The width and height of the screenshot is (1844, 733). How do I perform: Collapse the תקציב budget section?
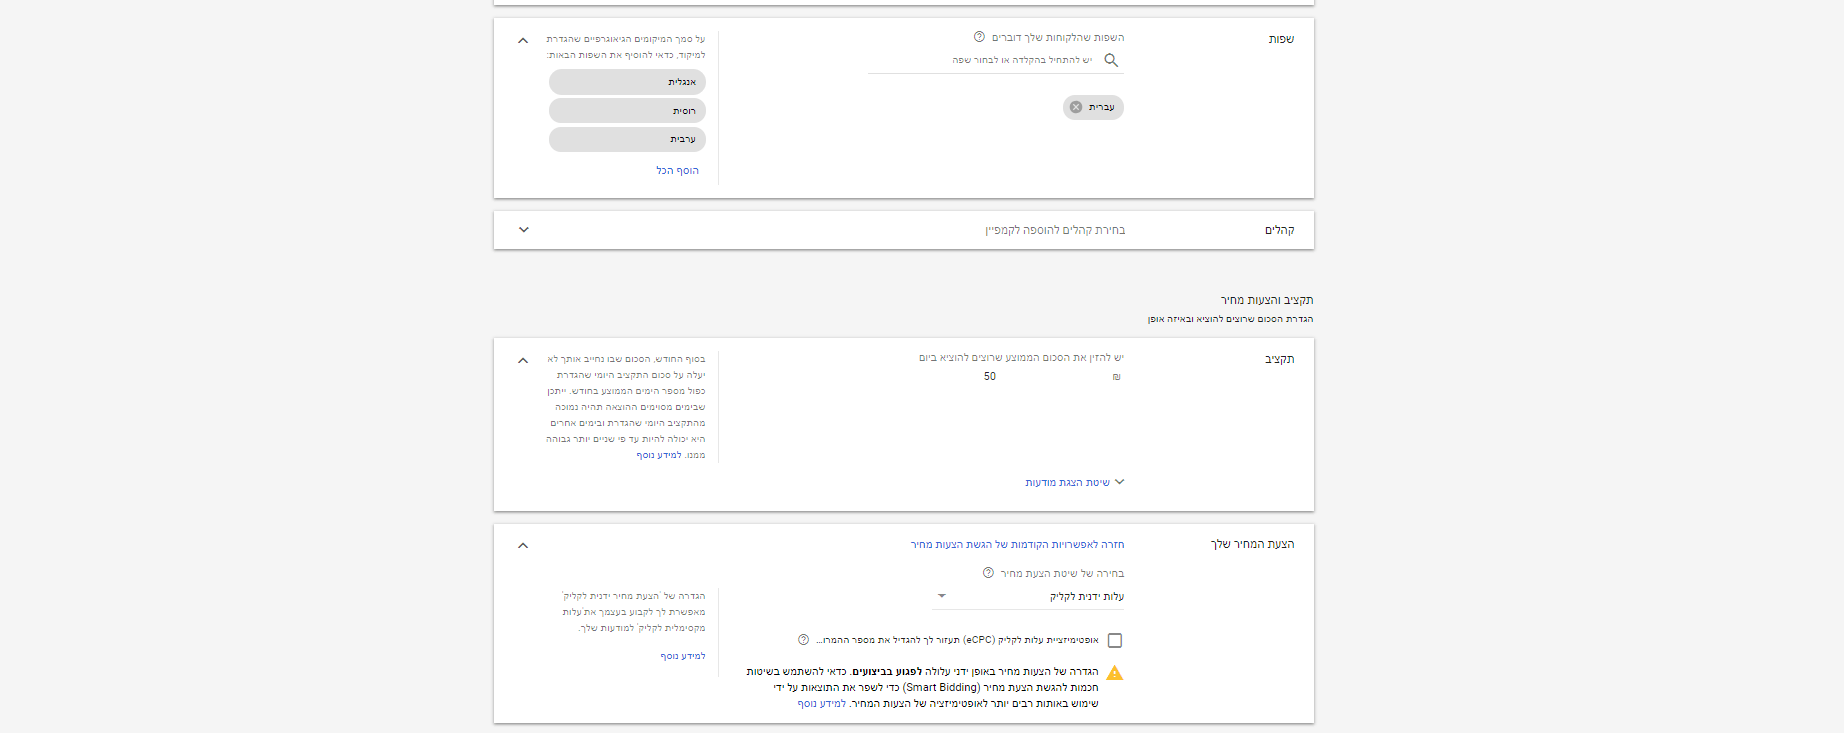coord(523,360)
